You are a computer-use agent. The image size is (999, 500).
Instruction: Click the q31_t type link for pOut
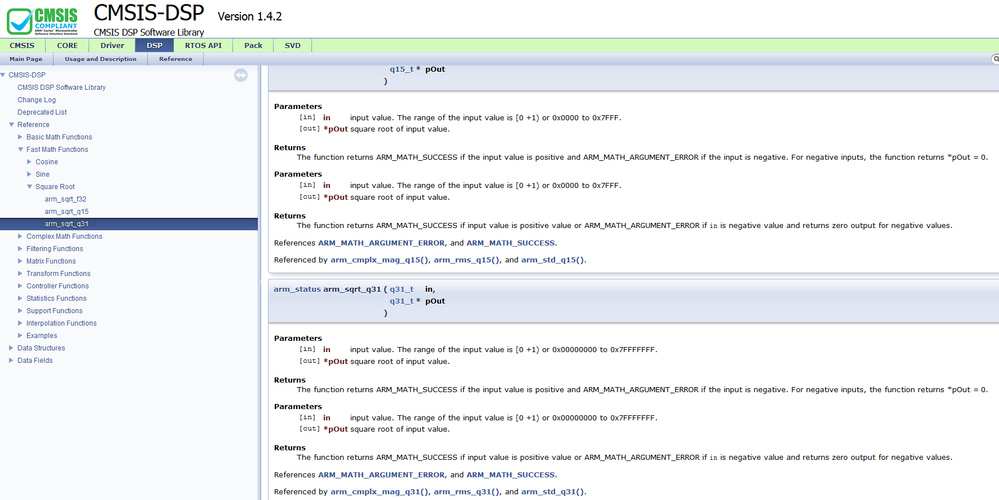pyautogui.click(x=401, y=301)
